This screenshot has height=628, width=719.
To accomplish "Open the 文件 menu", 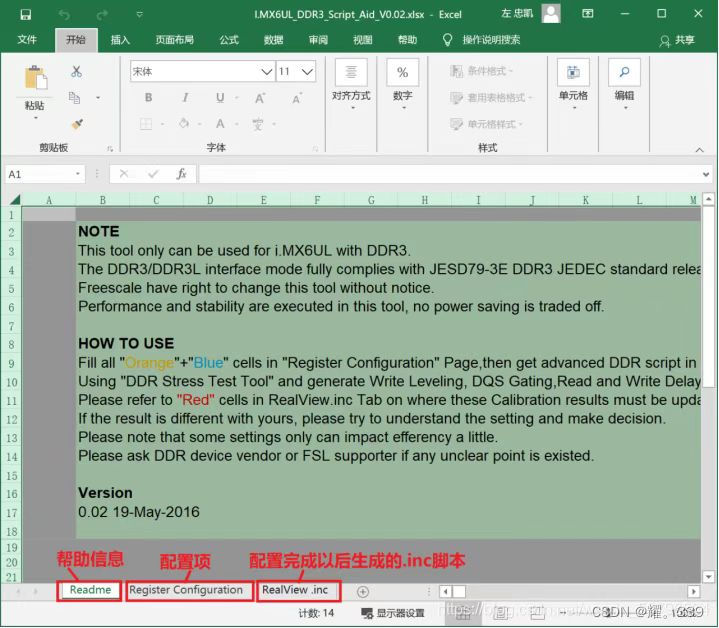I will point(27,40).
